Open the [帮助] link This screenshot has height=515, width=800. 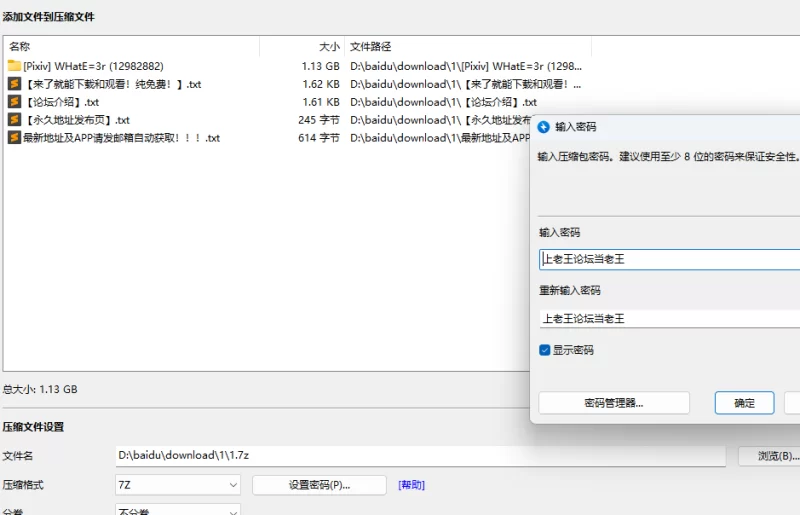point(411,485)
